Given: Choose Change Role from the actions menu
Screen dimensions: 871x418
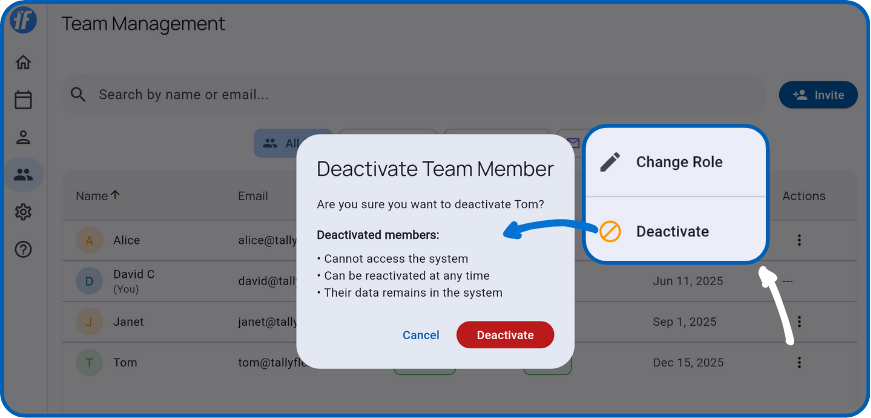Looking at the screenshot, I should click(x=675, y=162).
